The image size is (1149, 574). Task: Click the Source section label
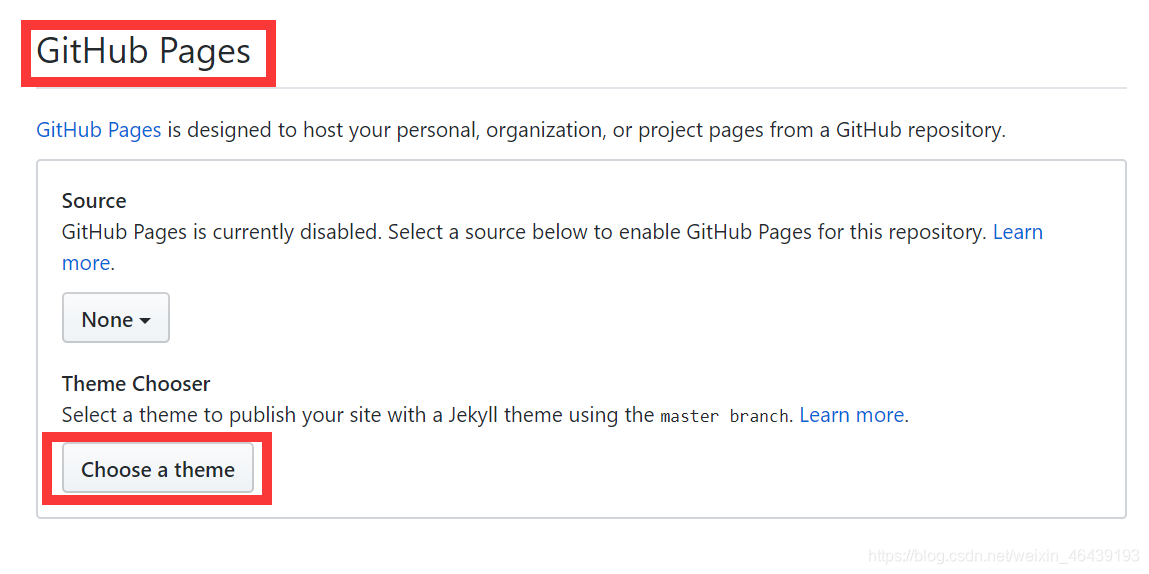[x=94, y=201]
